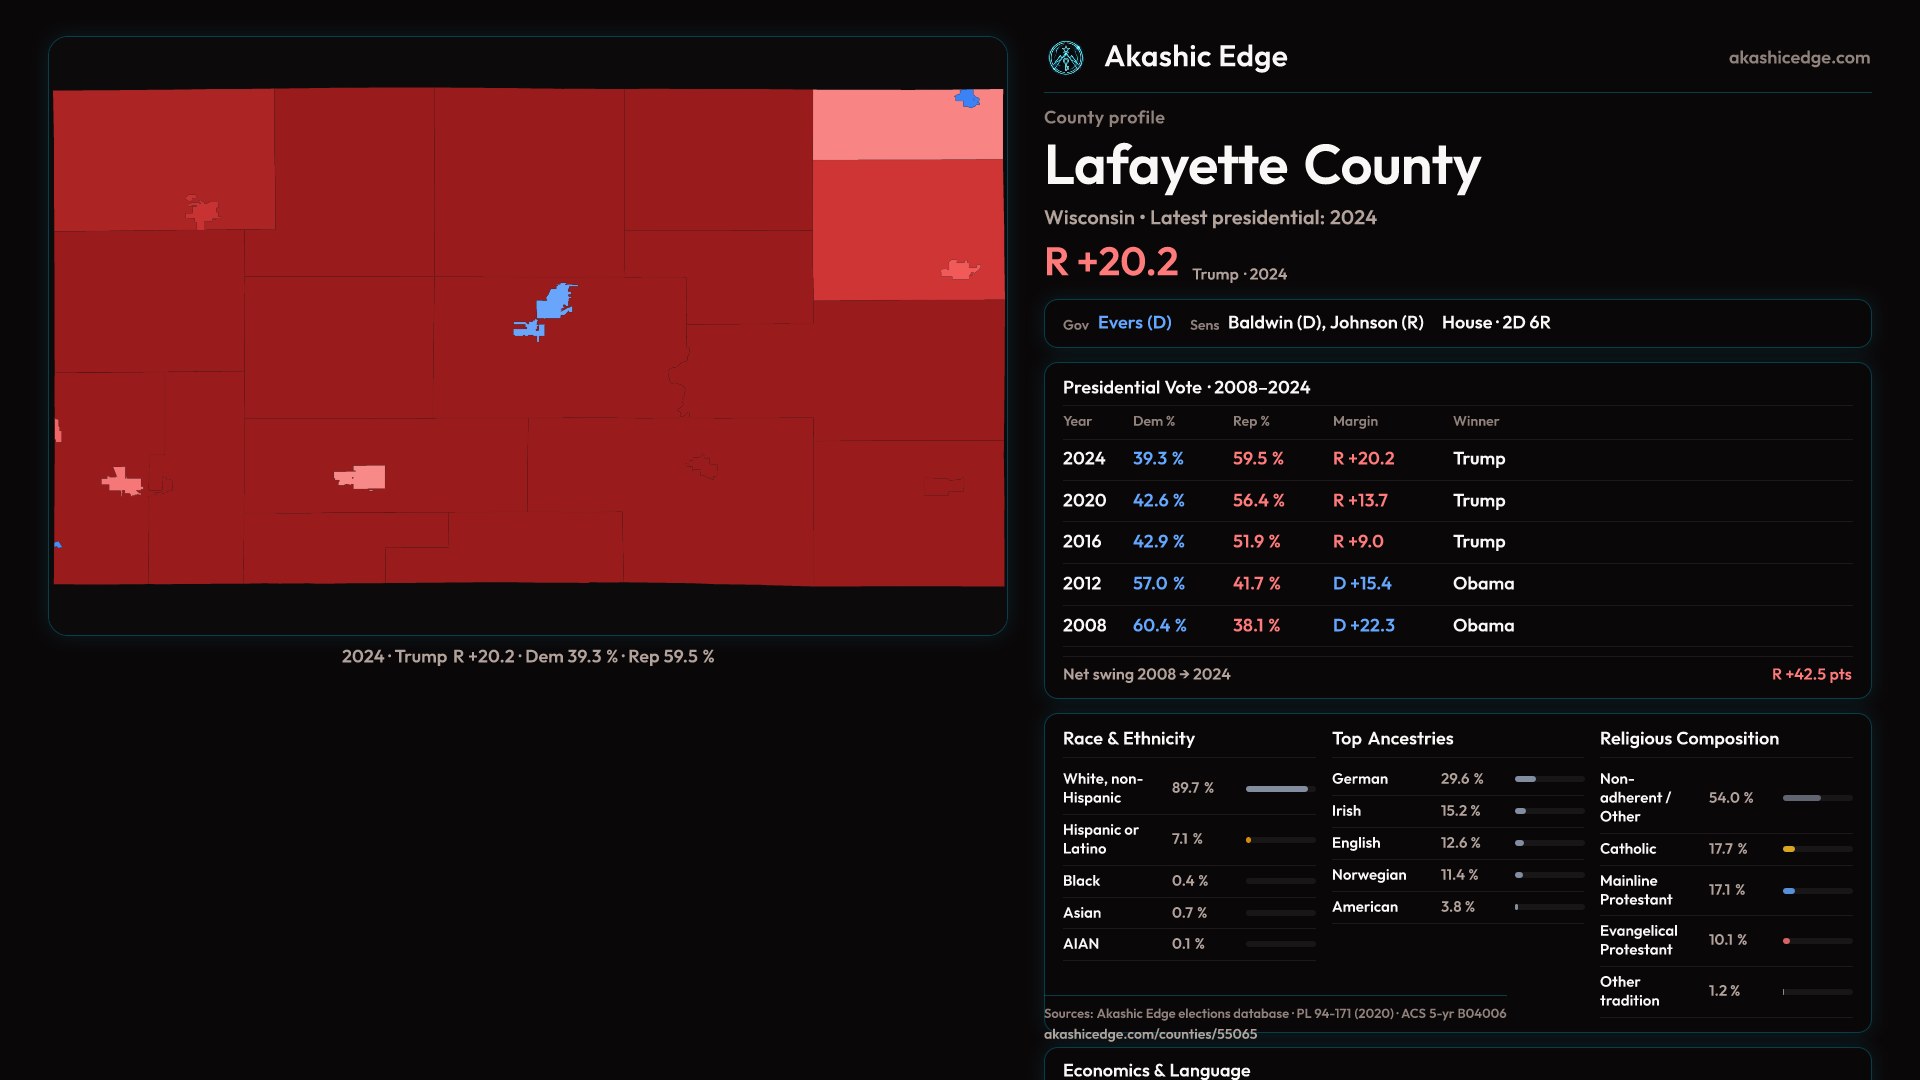Click the Evers (D) governor label
This screenshot has width=1920, height=1080.
(x=1134, y=323)
